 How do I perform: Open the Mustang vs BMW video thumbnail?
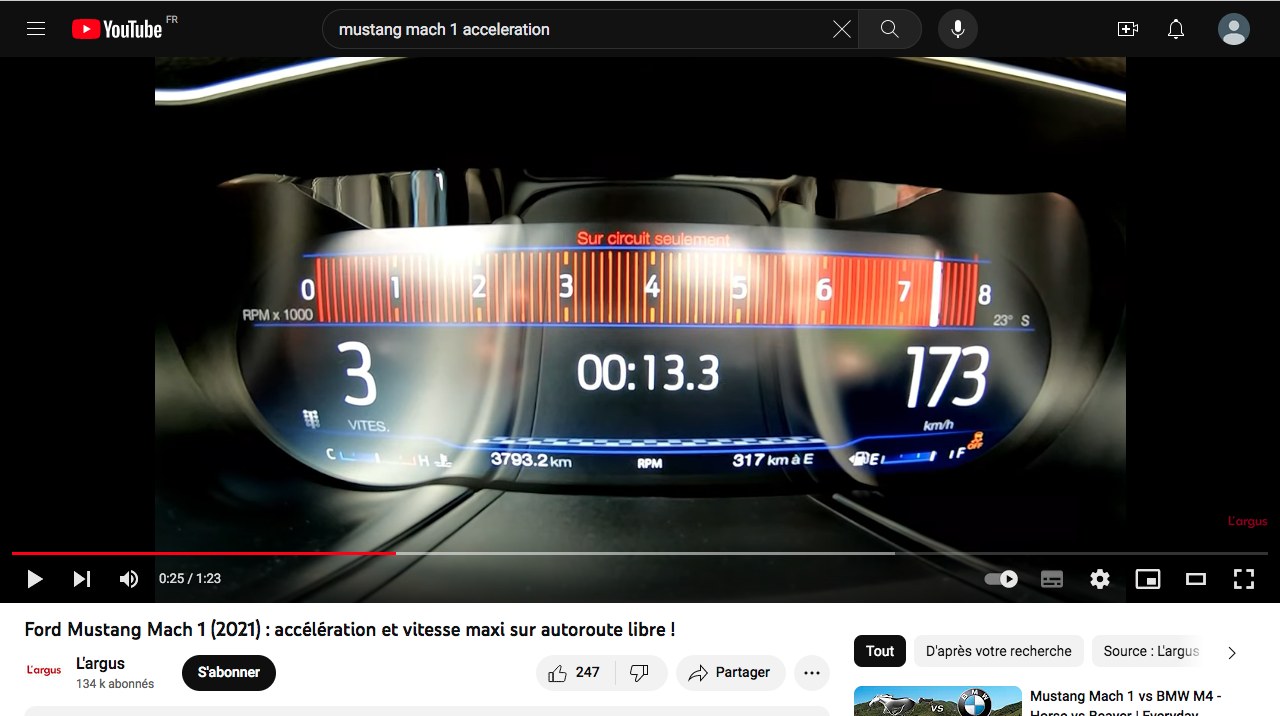point(938,701)
